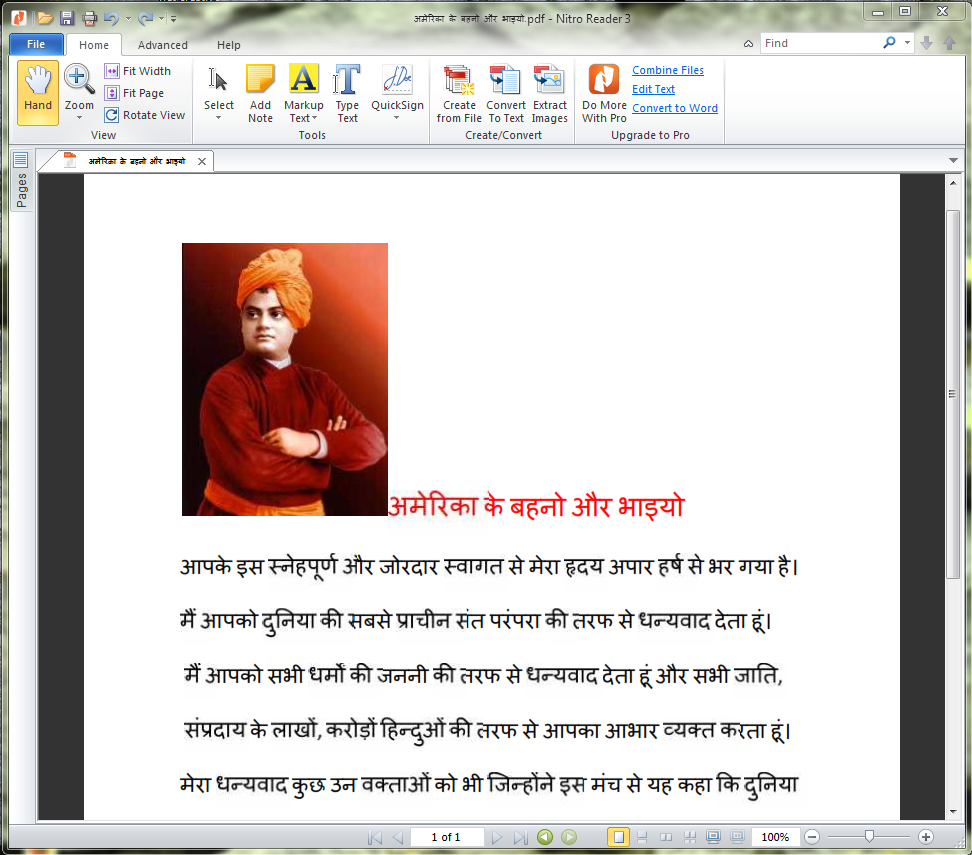Redo the last undone action
This screenshot has width=972, height=855.
tap(146, 19)
